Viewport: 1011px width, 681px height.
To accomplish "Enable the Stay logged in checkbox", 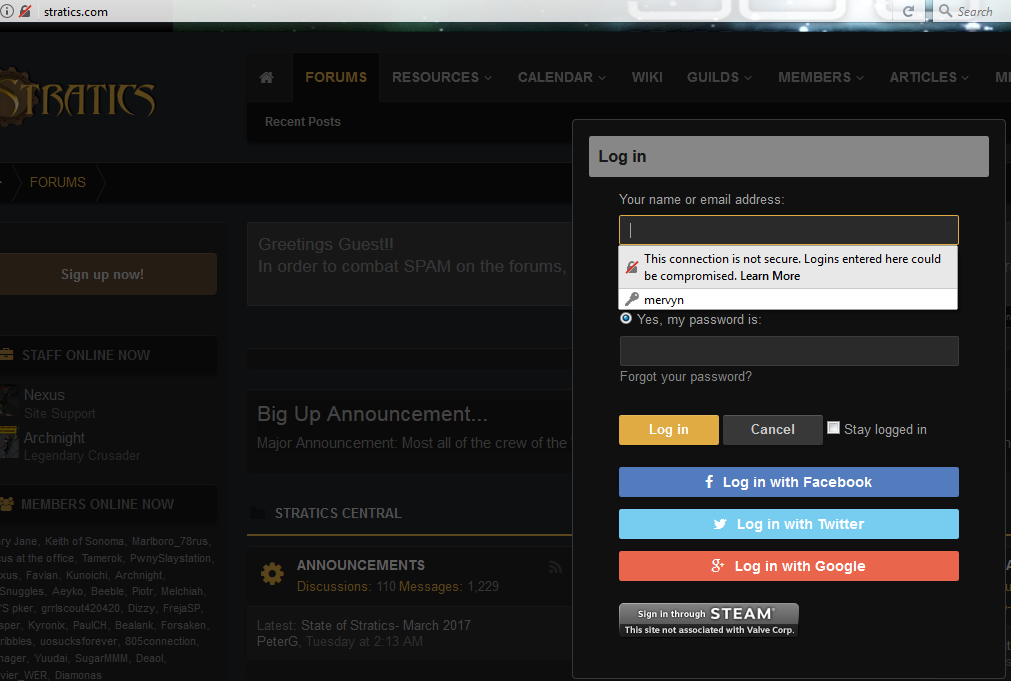I will point(834,428).
